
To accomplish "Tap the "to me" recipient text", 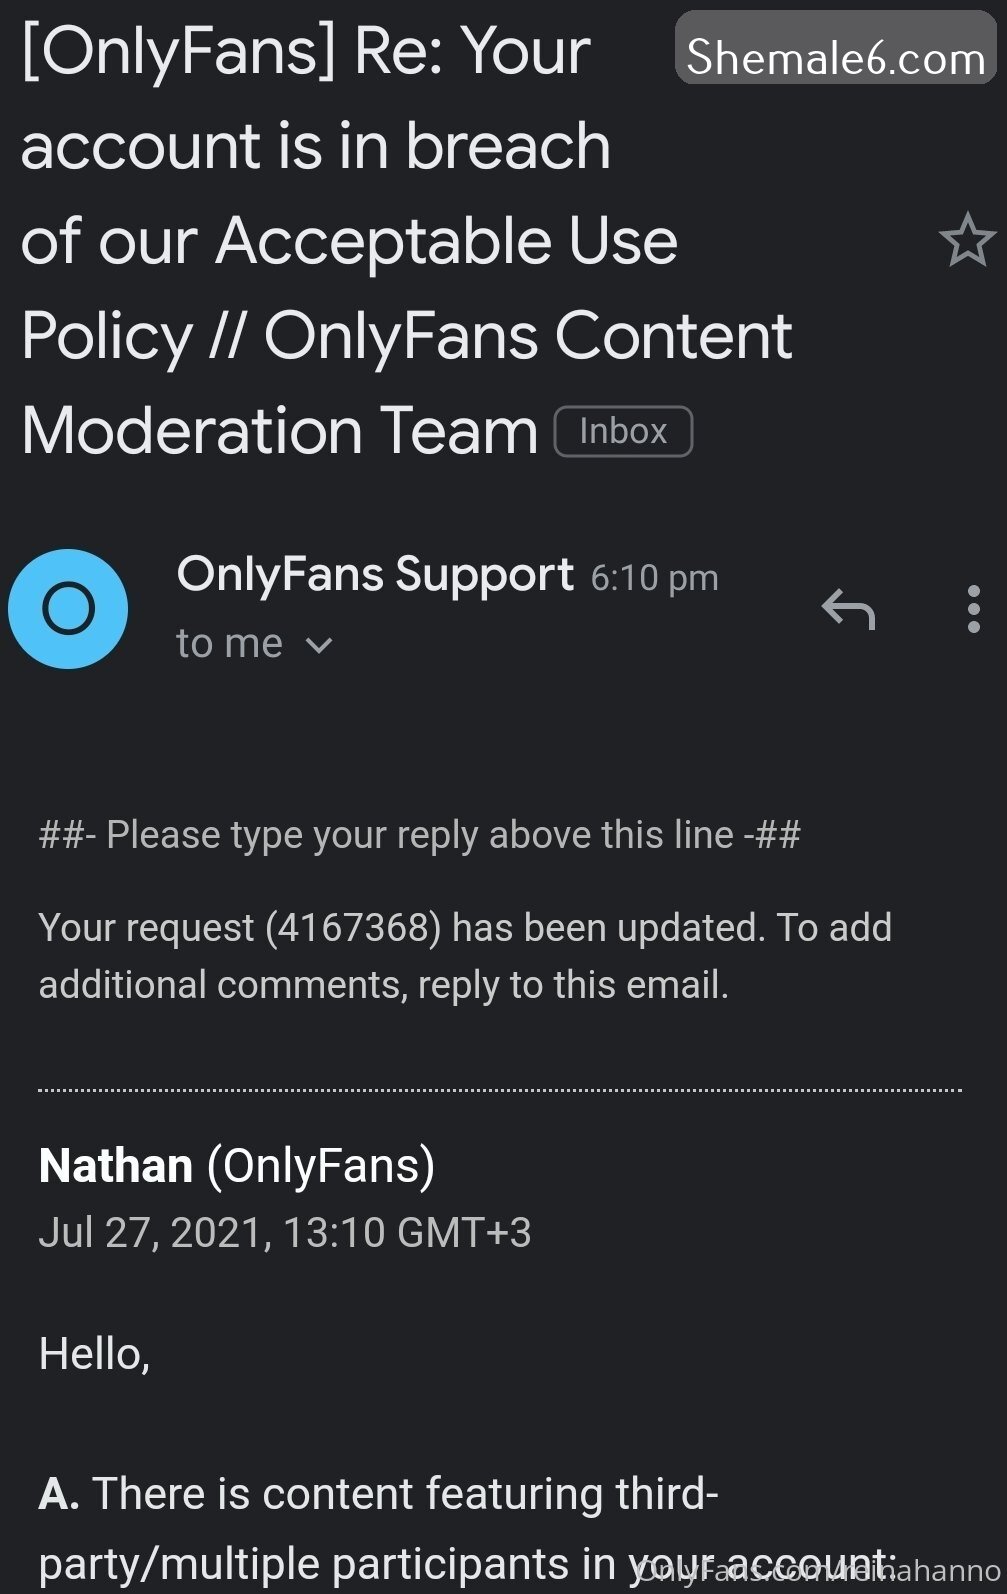I will tap(229, 644).
